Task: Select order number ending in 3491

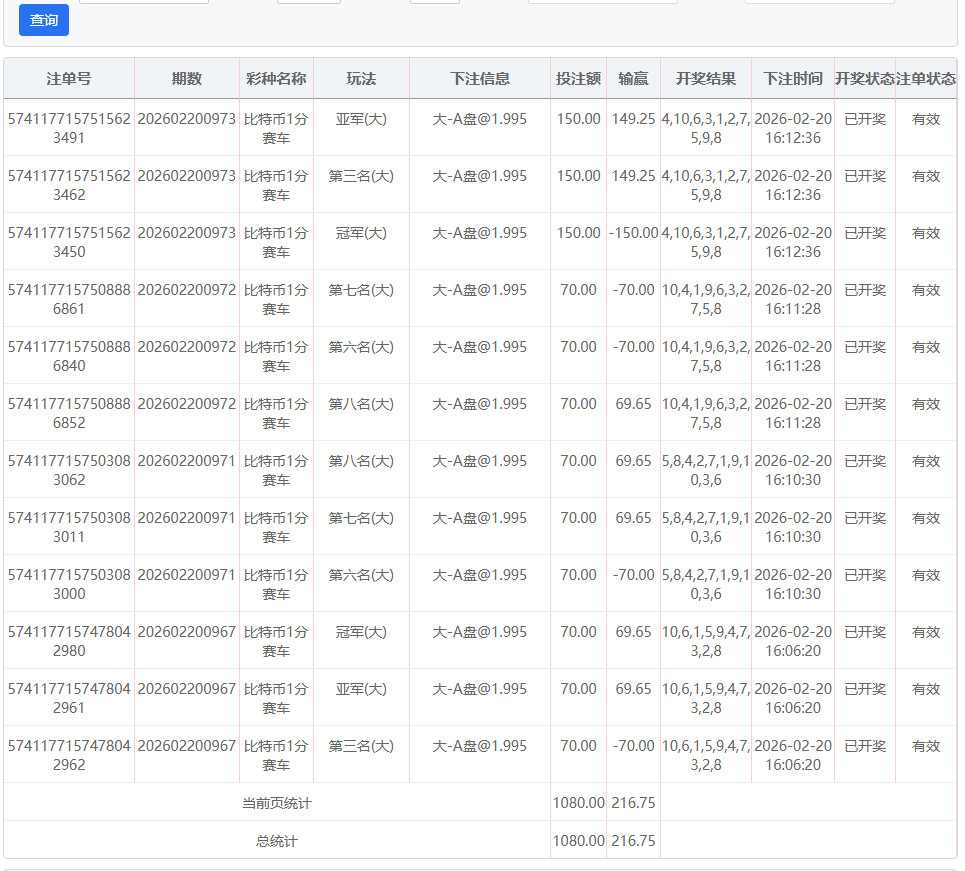Action: click(69, 128)
